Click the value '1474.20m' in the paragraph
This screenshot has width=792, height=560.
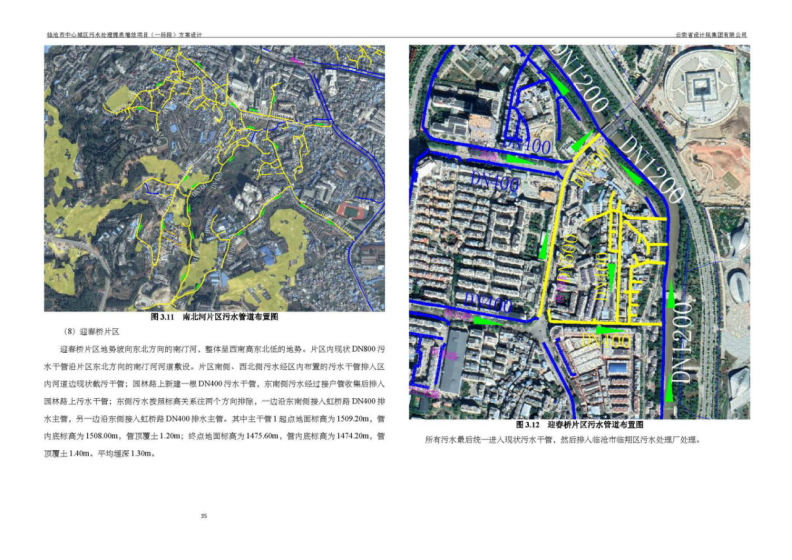pyautogui.click(x=353, y=436)
